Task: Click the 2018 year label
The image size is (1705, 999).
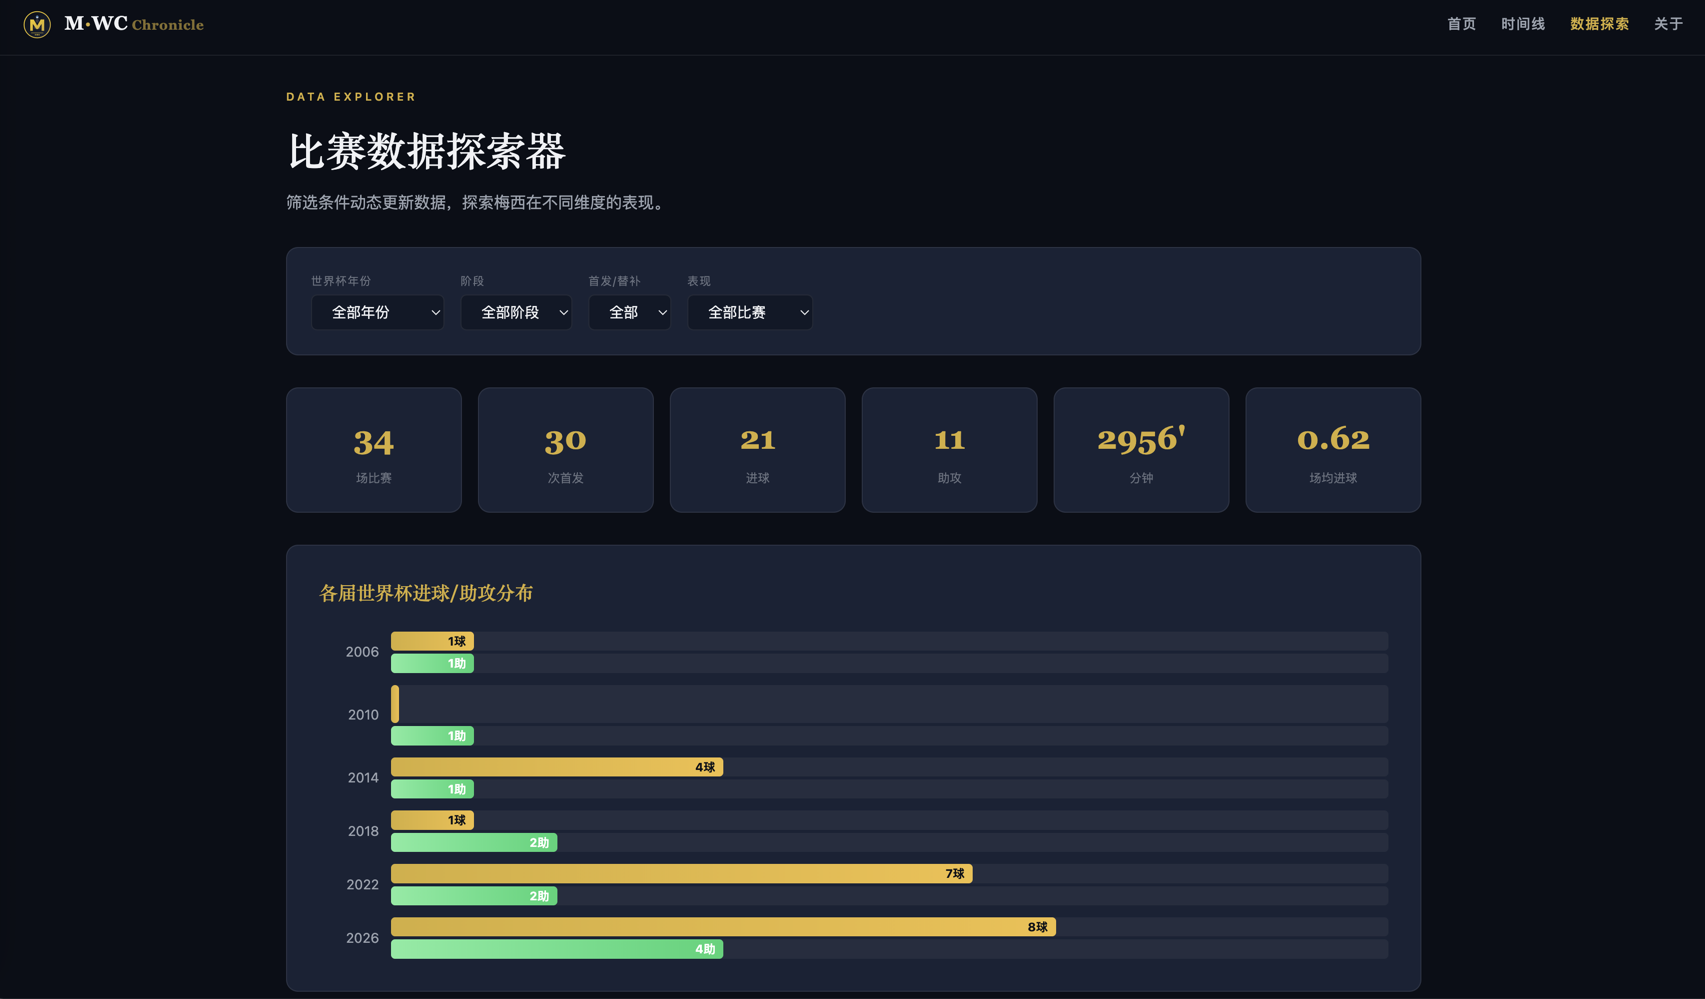Action: click(x=363, y=831)
